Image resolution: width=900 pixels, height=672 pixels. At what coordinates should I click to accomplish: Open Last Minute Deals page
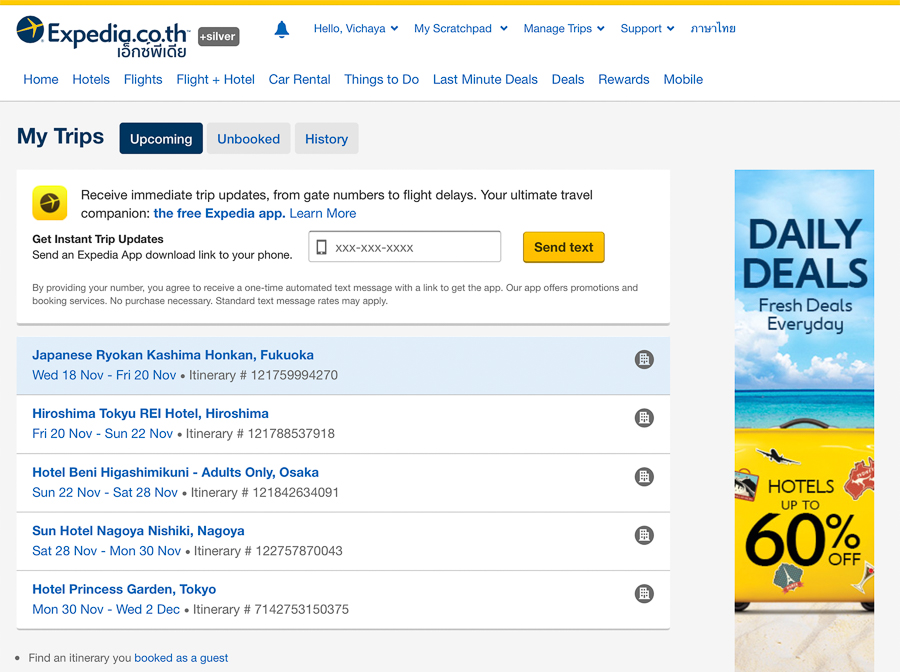pyautogui.click(x=485, y=79)
